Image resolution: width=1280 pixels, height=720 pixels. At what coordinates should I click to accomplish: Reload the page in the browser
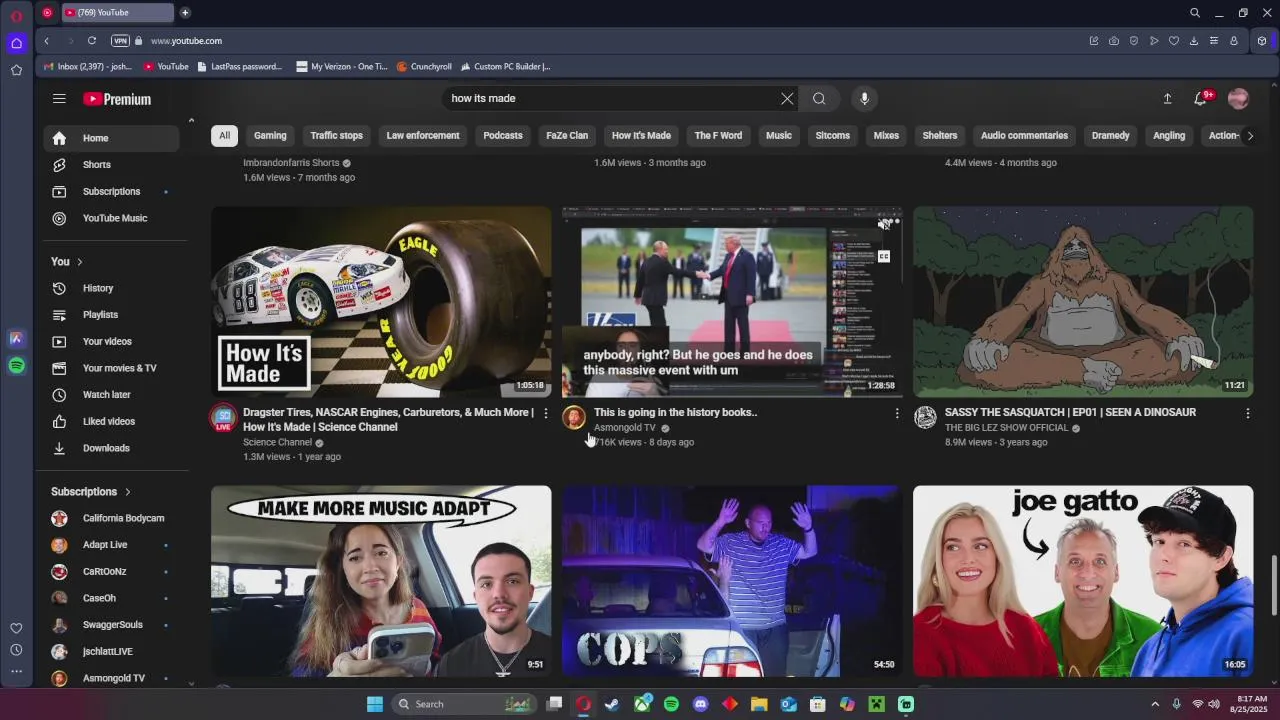(x=91, y=41)
